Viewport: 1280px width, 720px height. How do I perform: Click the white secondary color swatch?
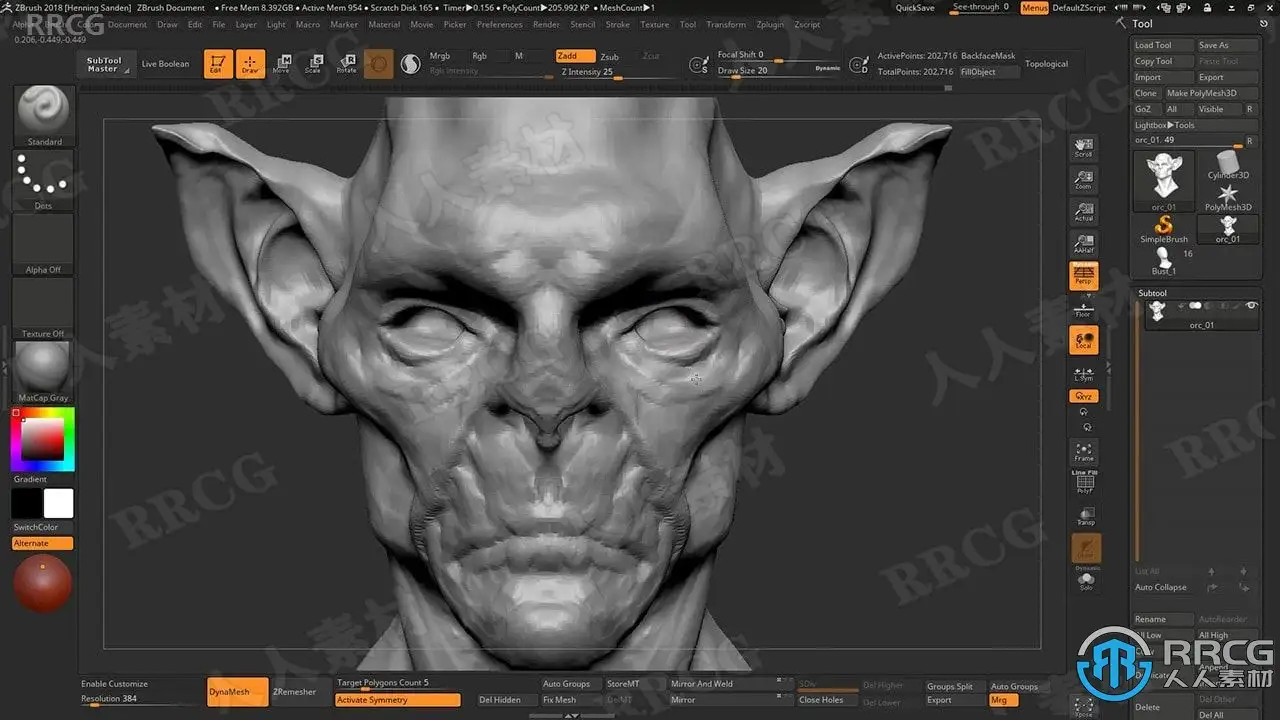click(x=58, y=503)
